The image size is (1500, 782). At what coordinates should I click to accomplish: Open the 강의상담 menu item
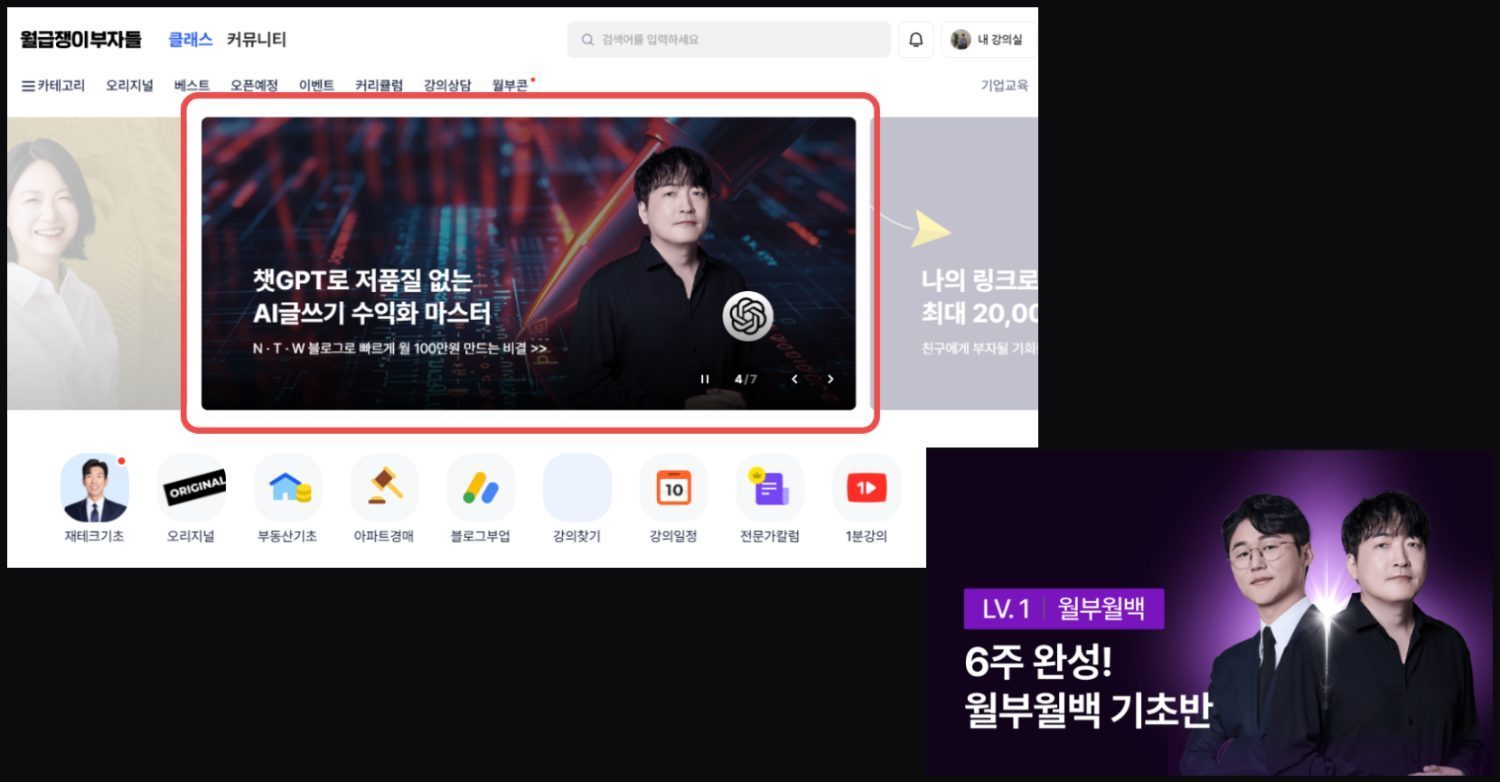pos(447,86)
